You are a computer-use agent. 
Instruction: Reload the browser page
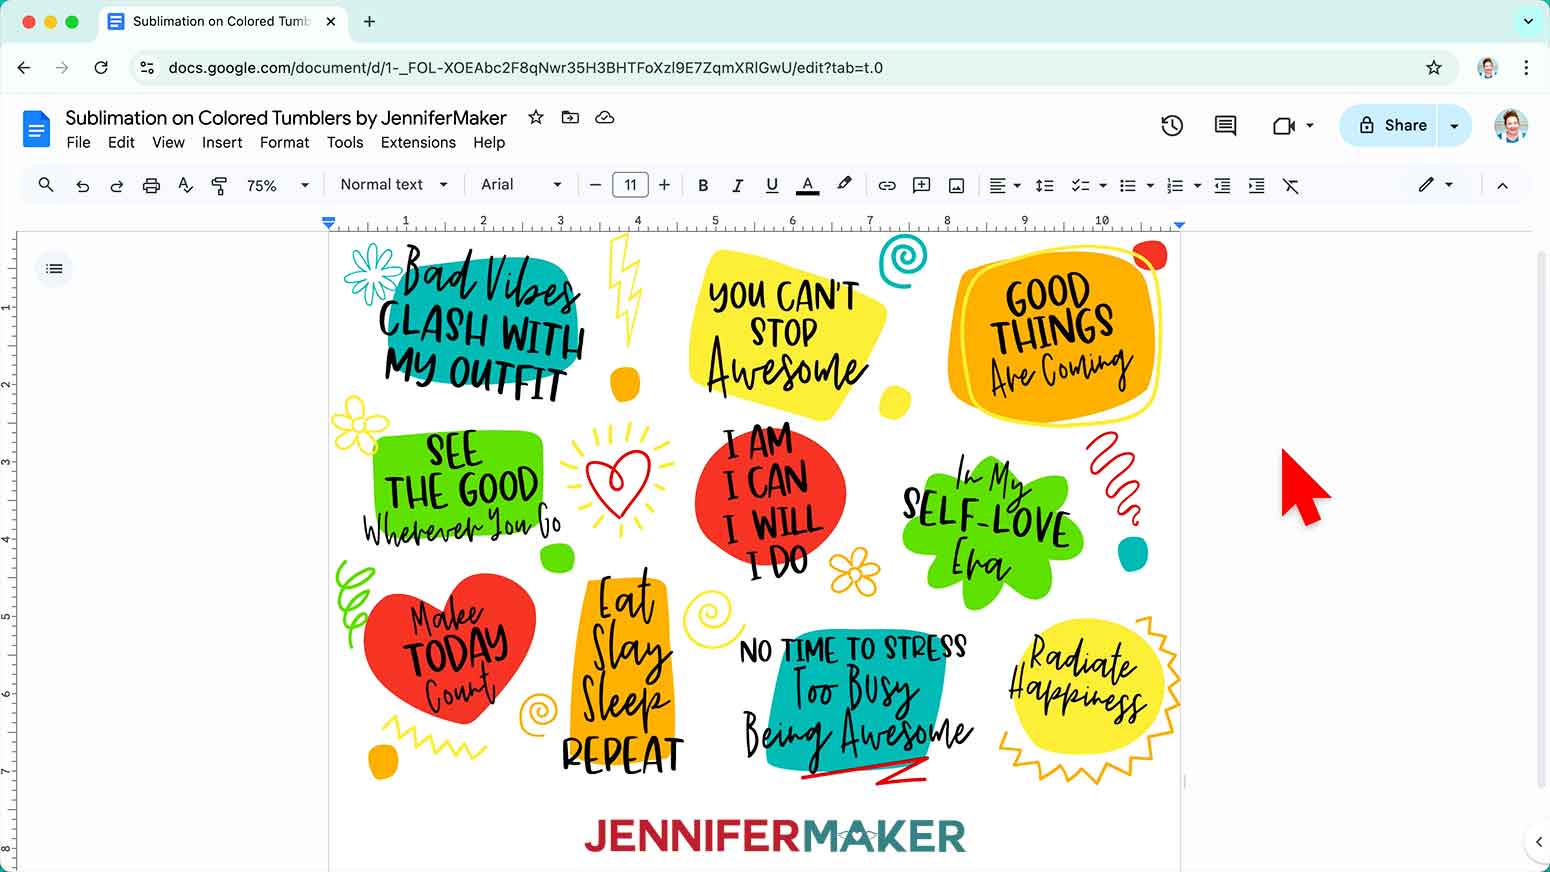(101, 68)
